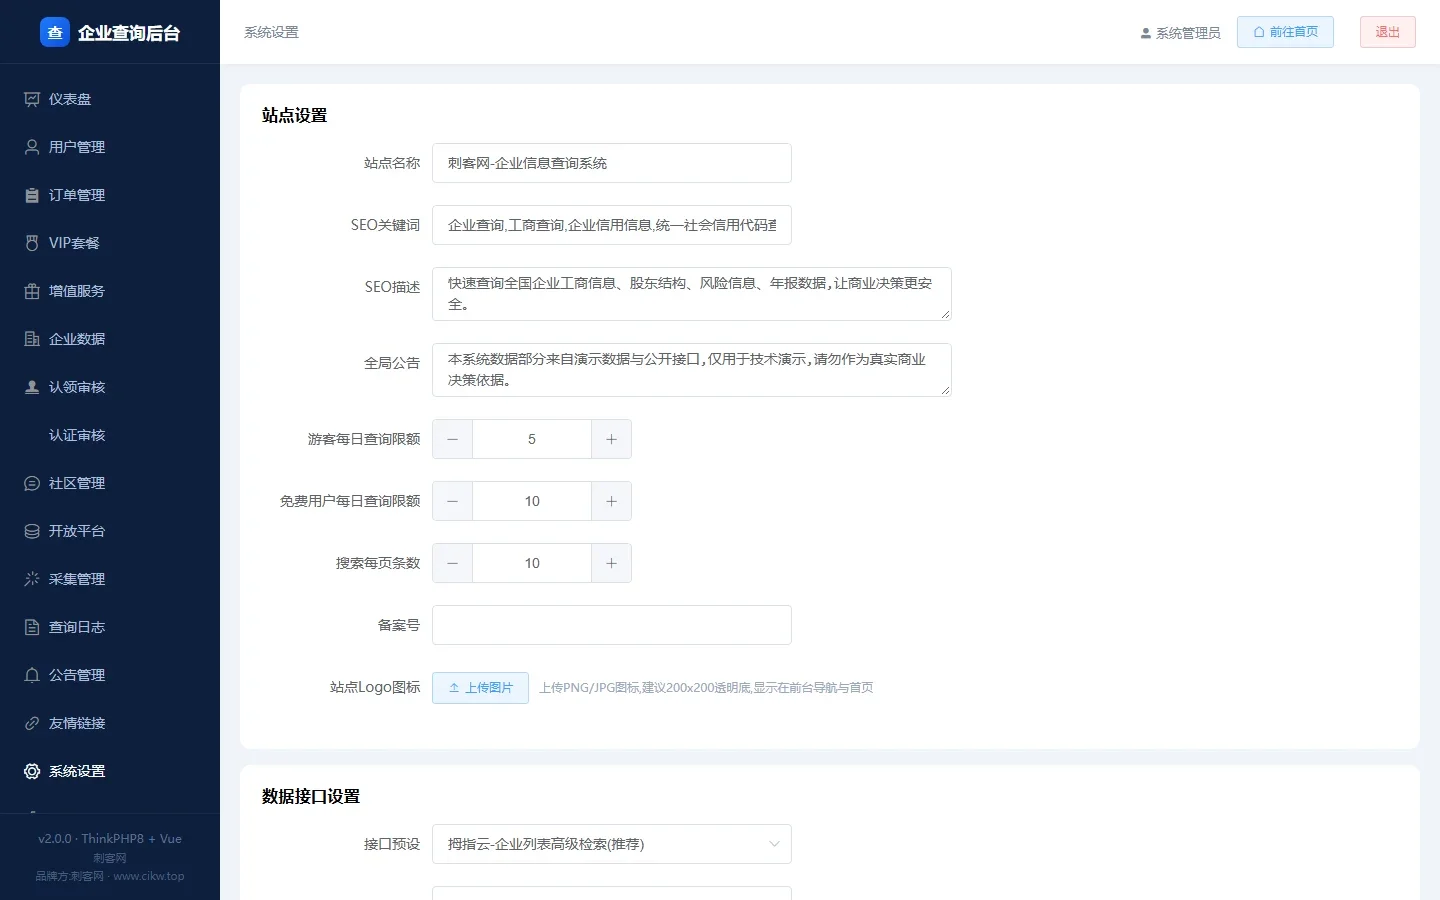Decrease 搜索每页条数 with minus button
Screen dimensions: 1440x900
tap(452, 563)
